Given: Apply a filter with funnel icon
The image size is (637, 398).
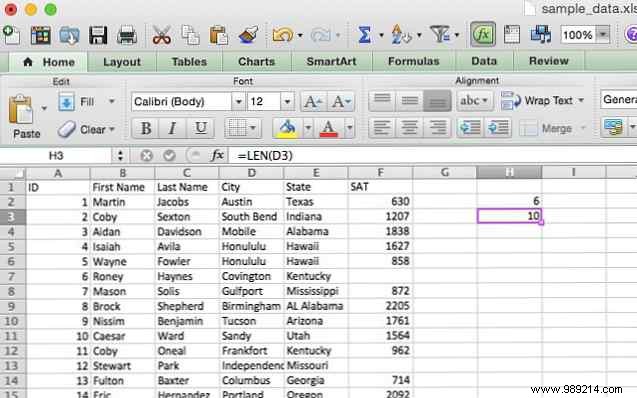Looking at the screenshot, I should tap(440, 35).
